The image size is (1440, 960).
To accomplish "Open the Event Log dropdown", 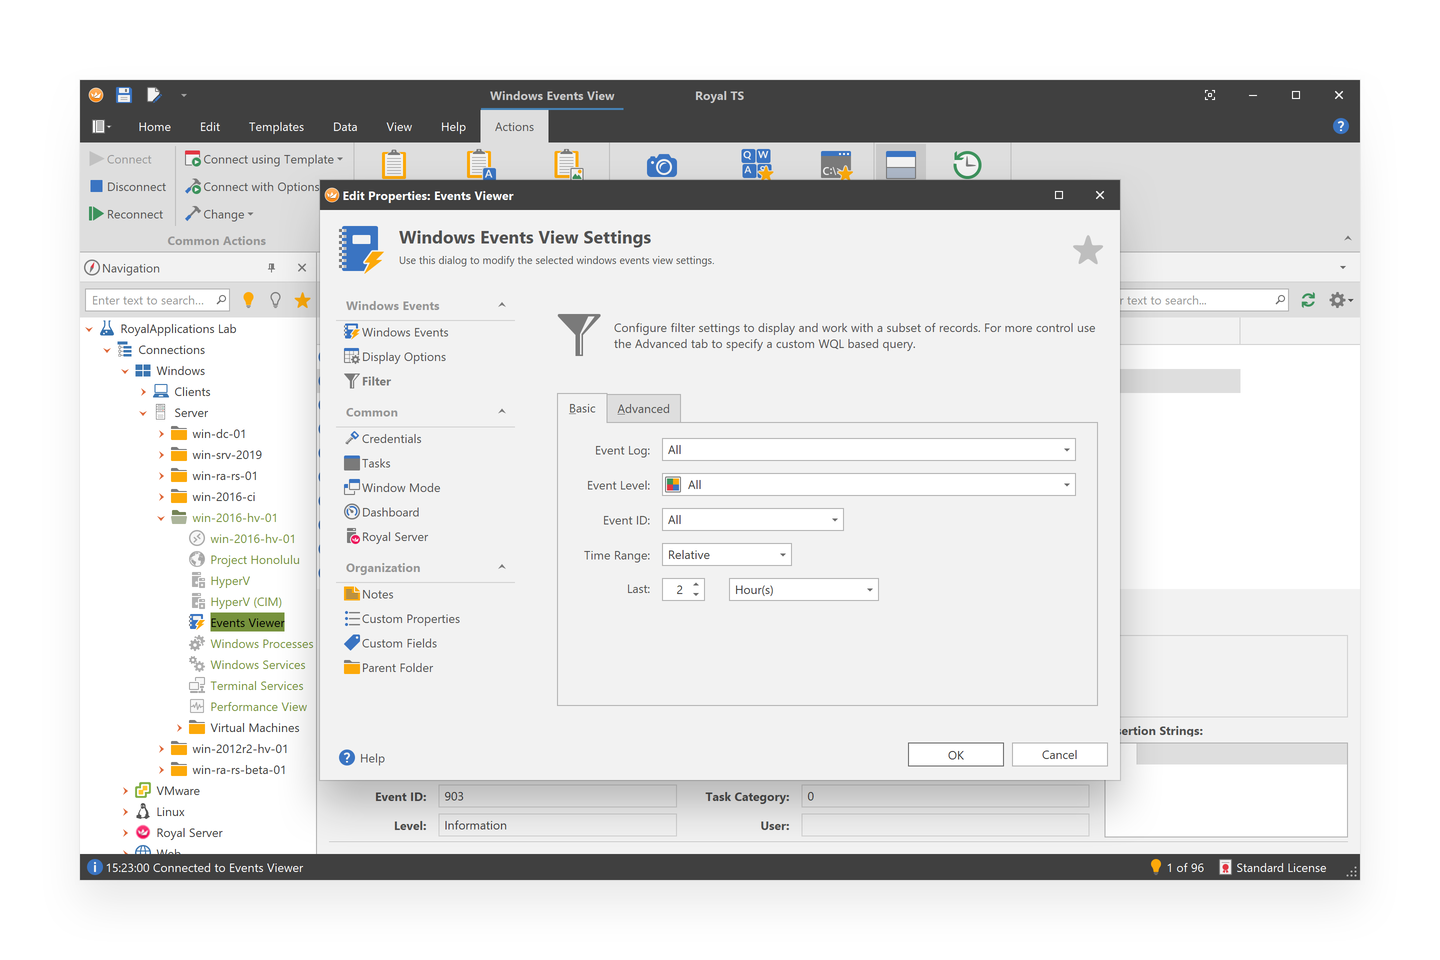I will pos(1066,450).
